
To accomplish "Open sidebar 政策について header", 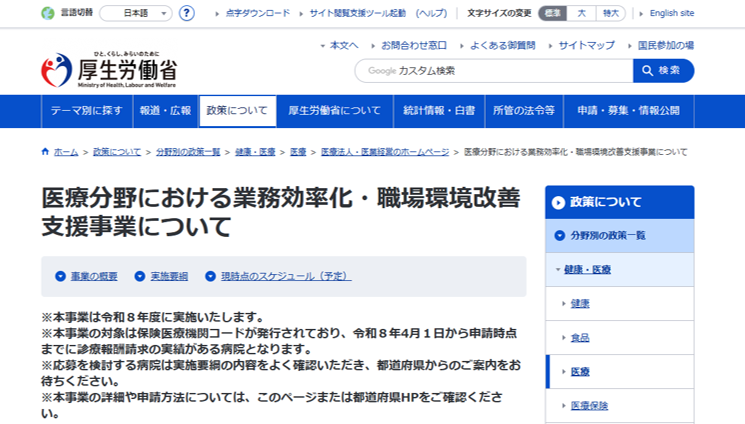I will click(x=620, y=202).
